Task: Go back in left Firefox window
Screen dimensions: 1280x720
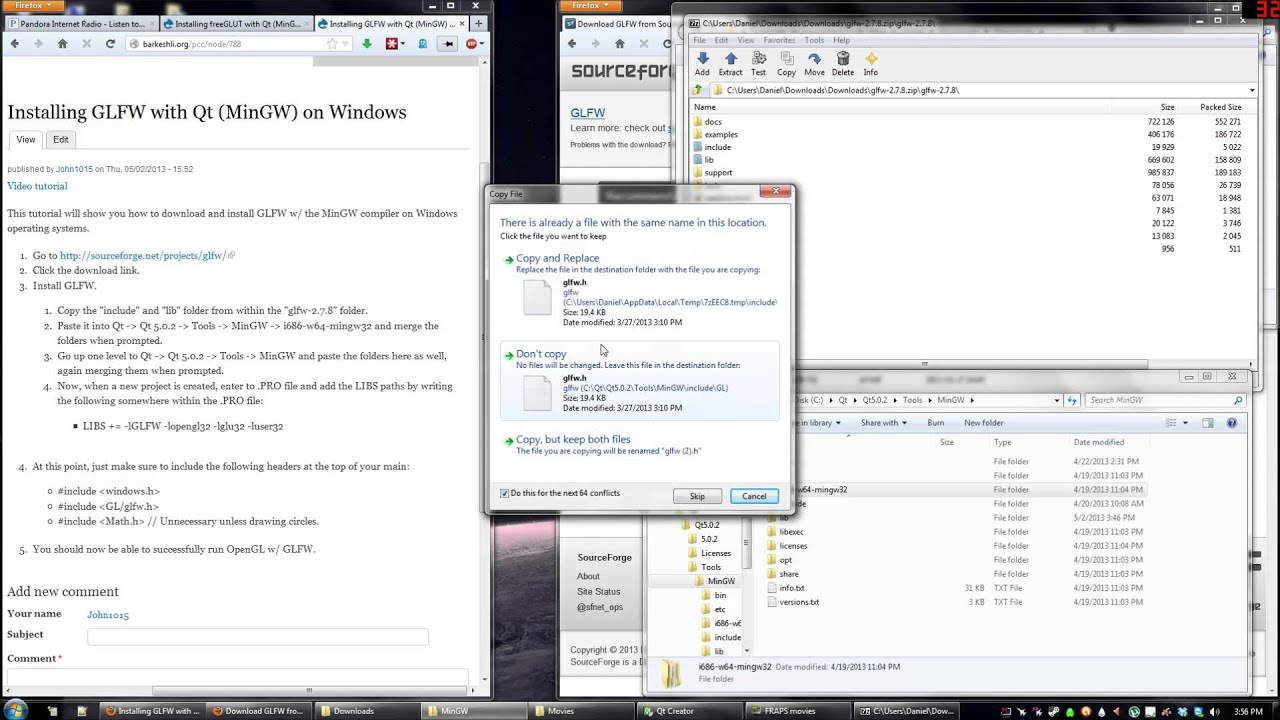Action: [x=14, y=44]
